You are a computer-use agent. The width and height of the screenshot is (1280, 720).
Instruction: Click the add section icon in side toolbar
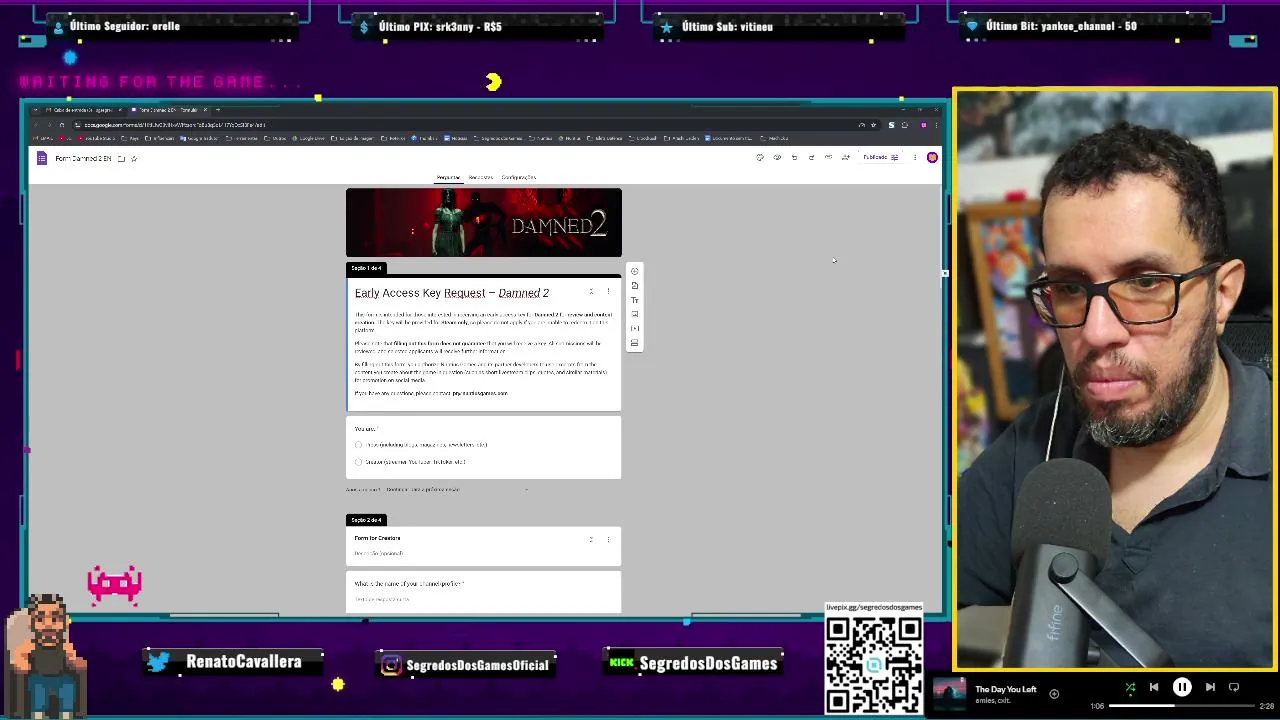(634, 343)
